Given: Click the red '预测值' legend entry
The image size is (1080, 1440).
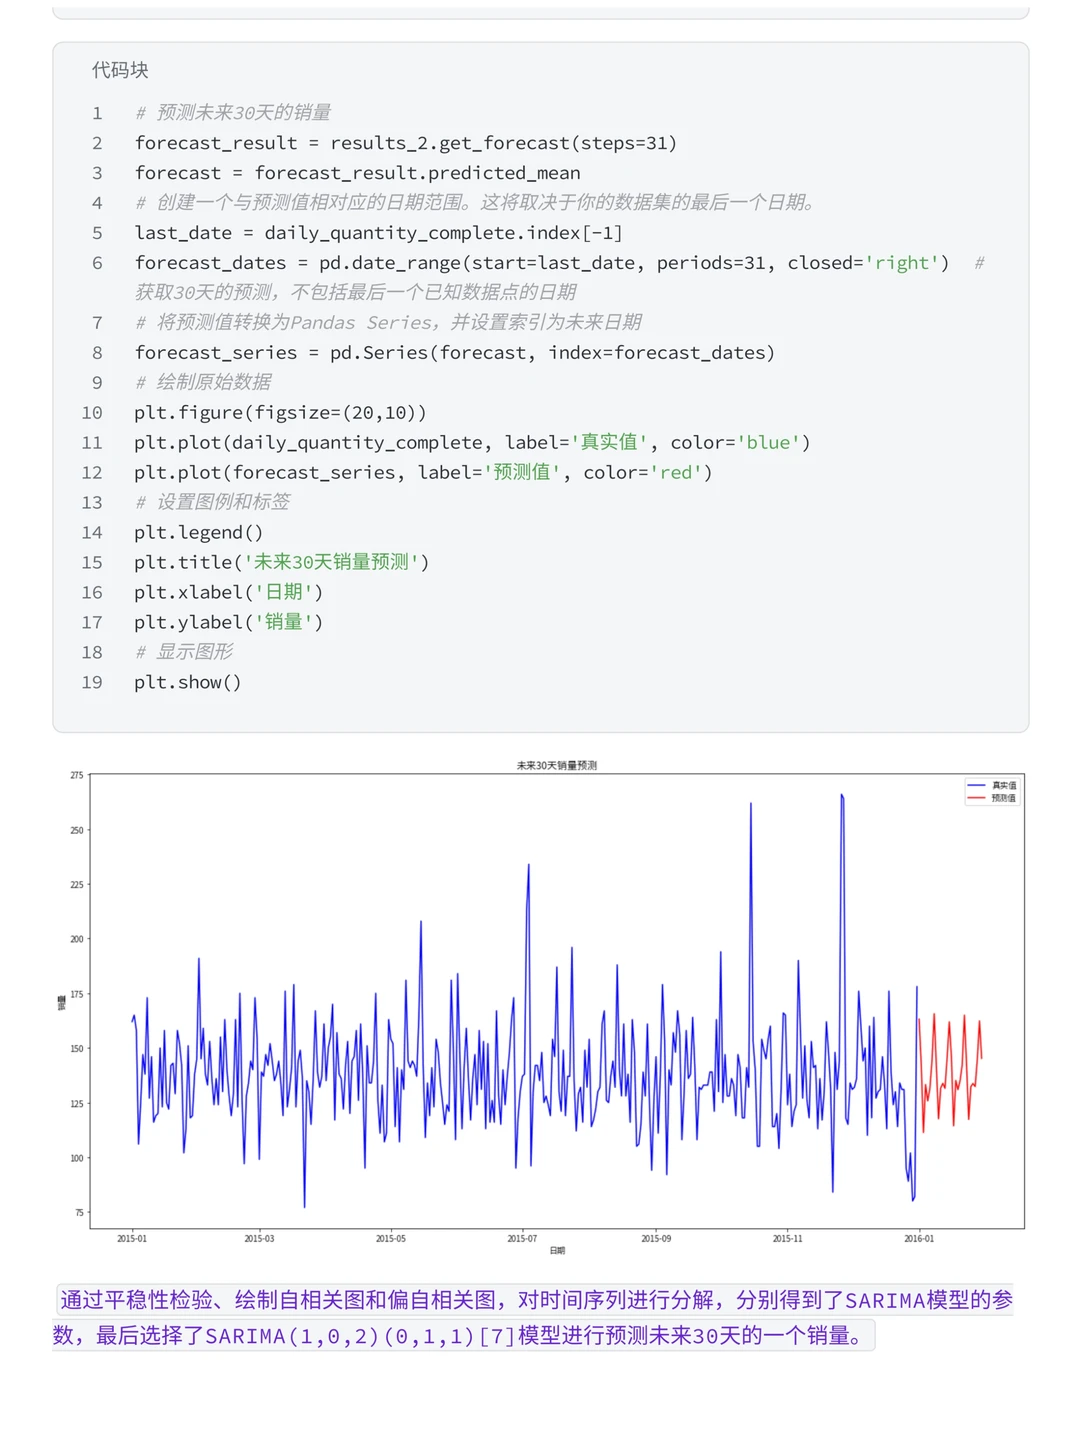Looking at the screenshot, I should [x=993, y=798].
